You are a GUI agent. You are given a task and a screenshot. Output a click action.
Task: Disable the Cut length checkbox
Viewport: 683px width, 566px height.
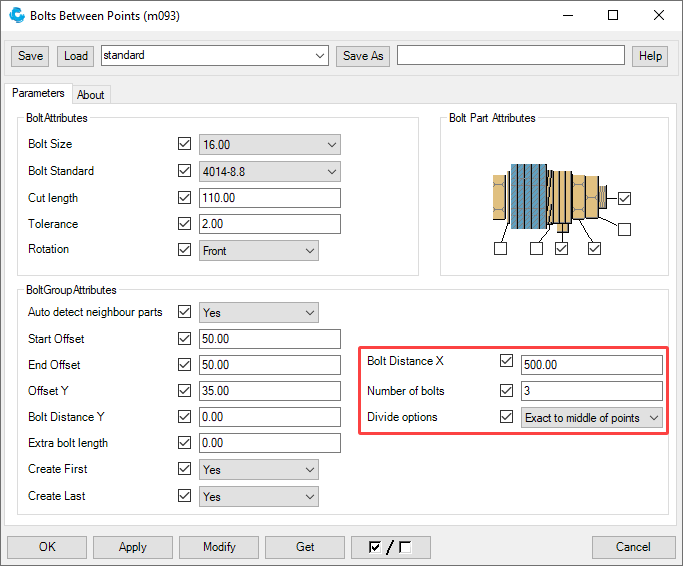coord(184,198)
